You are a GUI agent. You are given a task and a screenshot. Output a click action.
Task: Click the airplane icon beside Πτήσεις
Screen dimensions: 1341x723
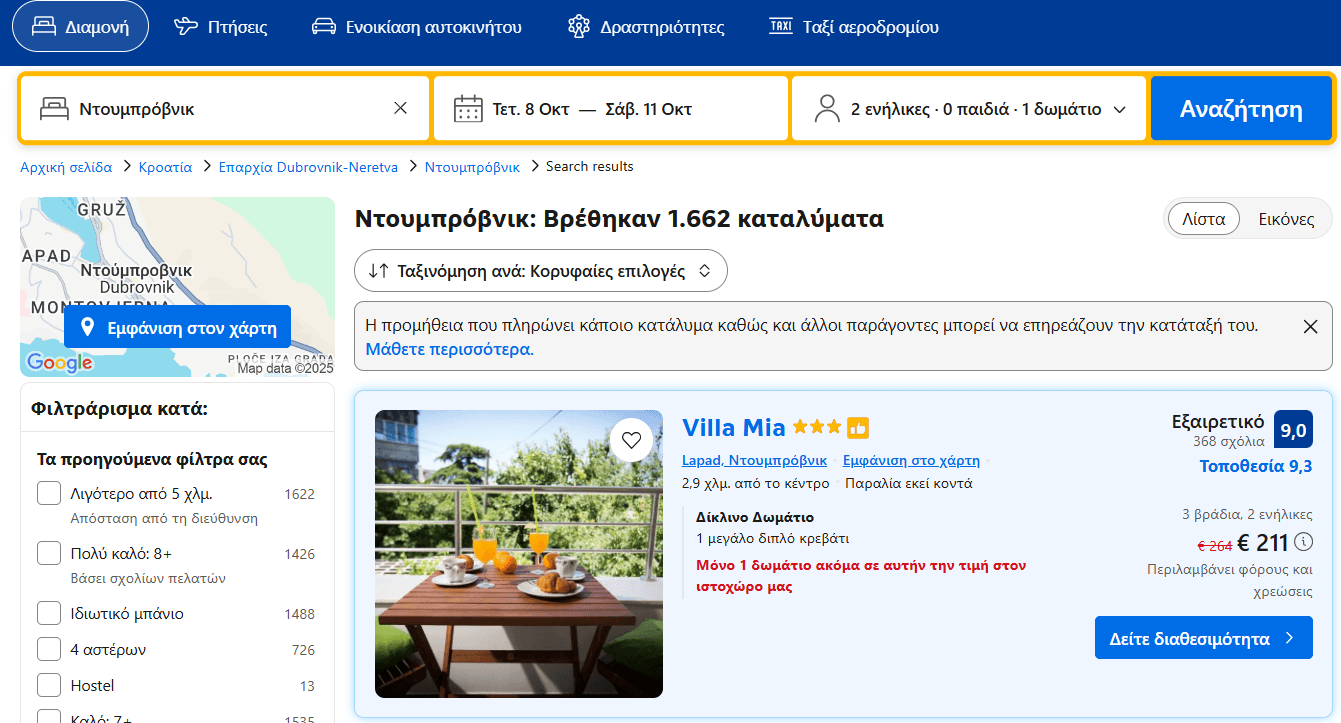coord(186,27)
